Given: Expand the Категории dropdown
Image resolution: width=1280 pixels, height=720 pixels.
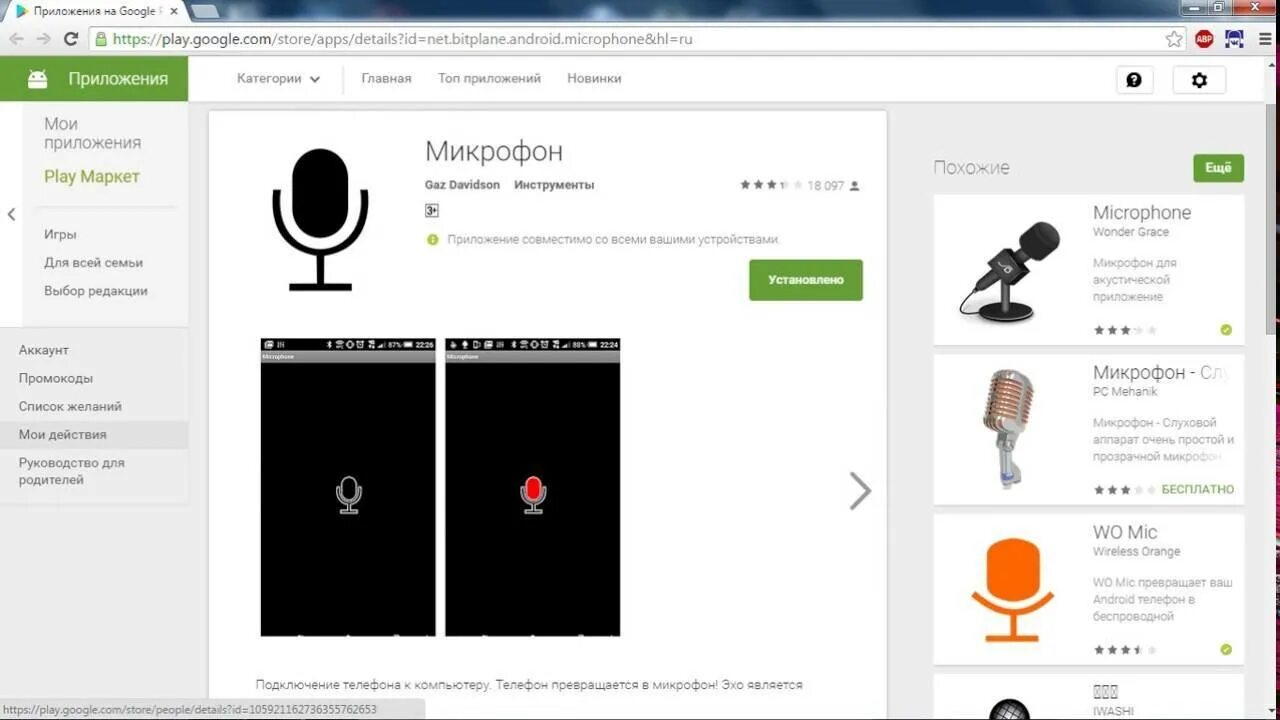Looking at the screenshot, I should [x=278, y=78].
